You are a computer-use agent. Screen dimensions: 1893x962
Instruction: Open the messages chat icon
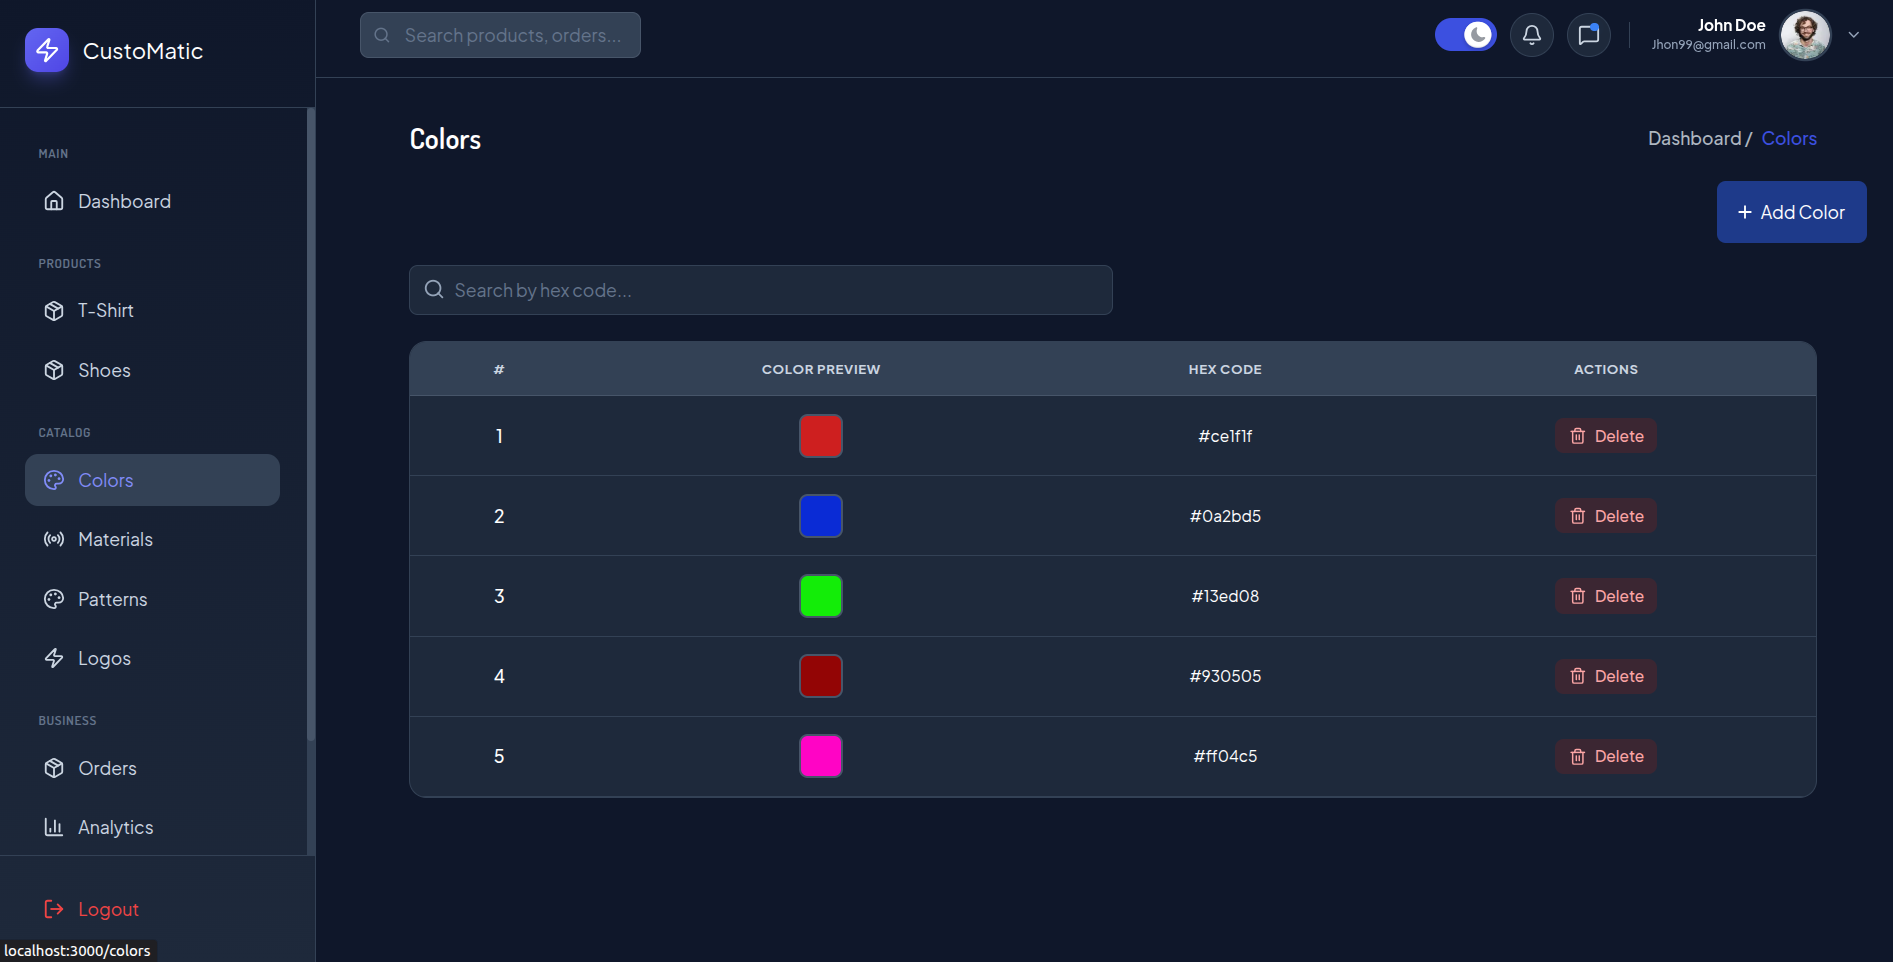[x=1588, y=35]
